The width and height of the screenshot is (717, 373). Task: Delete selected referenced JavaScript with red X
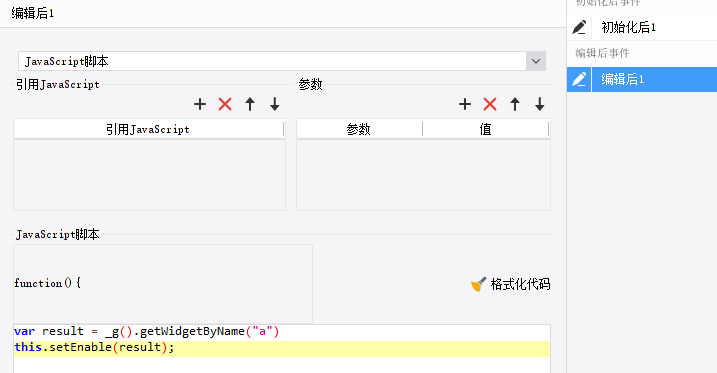click(225, 104)
